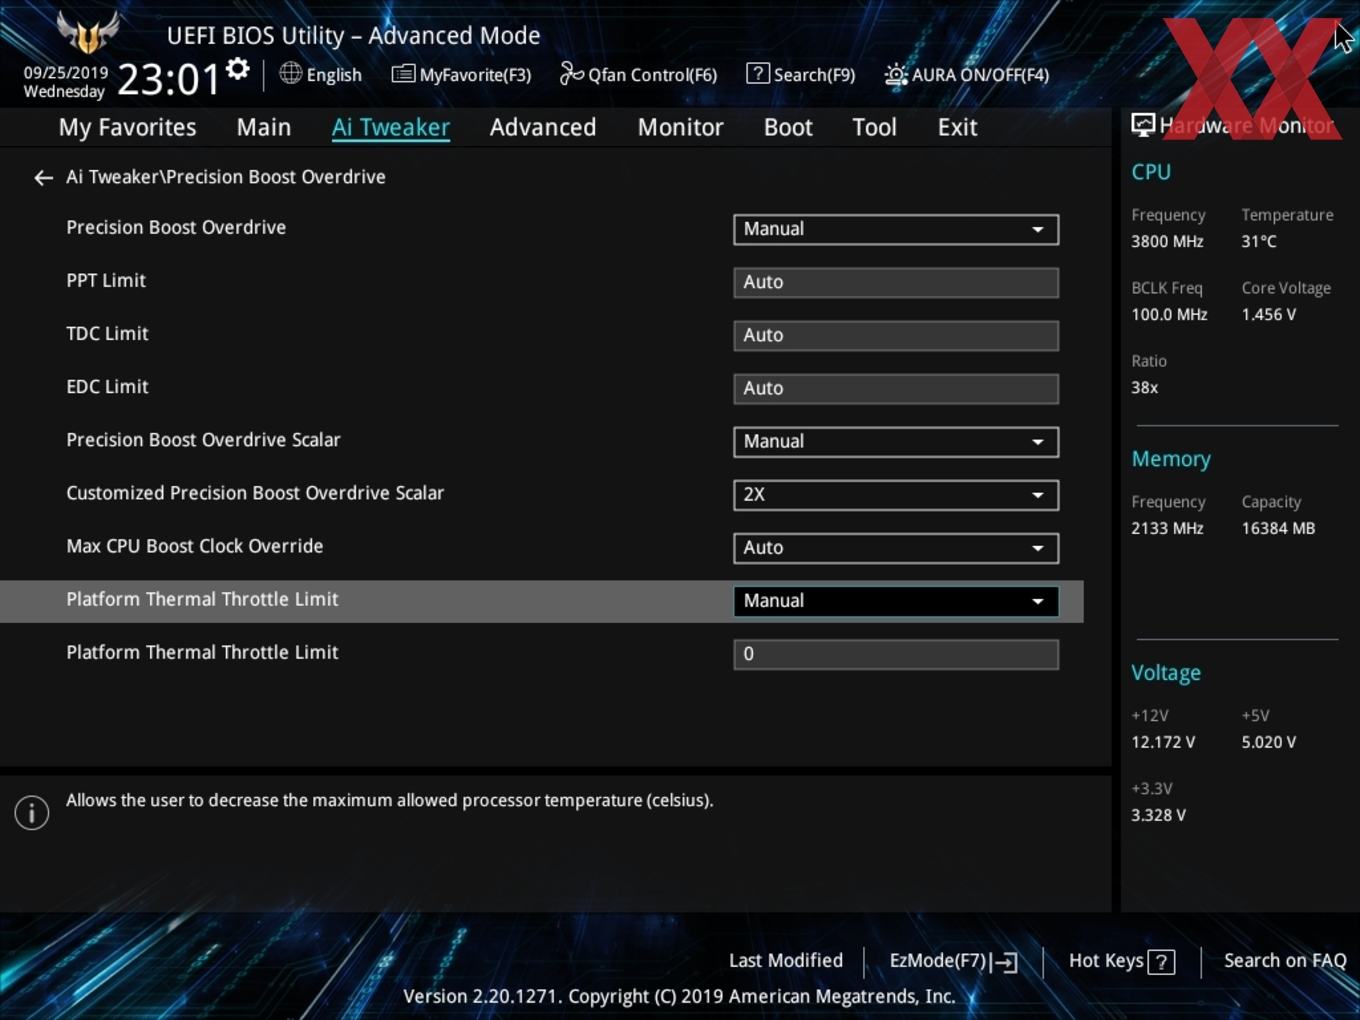
Task: Expand Customized Precision Boost Overdrive Scalar 2X dropdown
Action: (896, 495)
